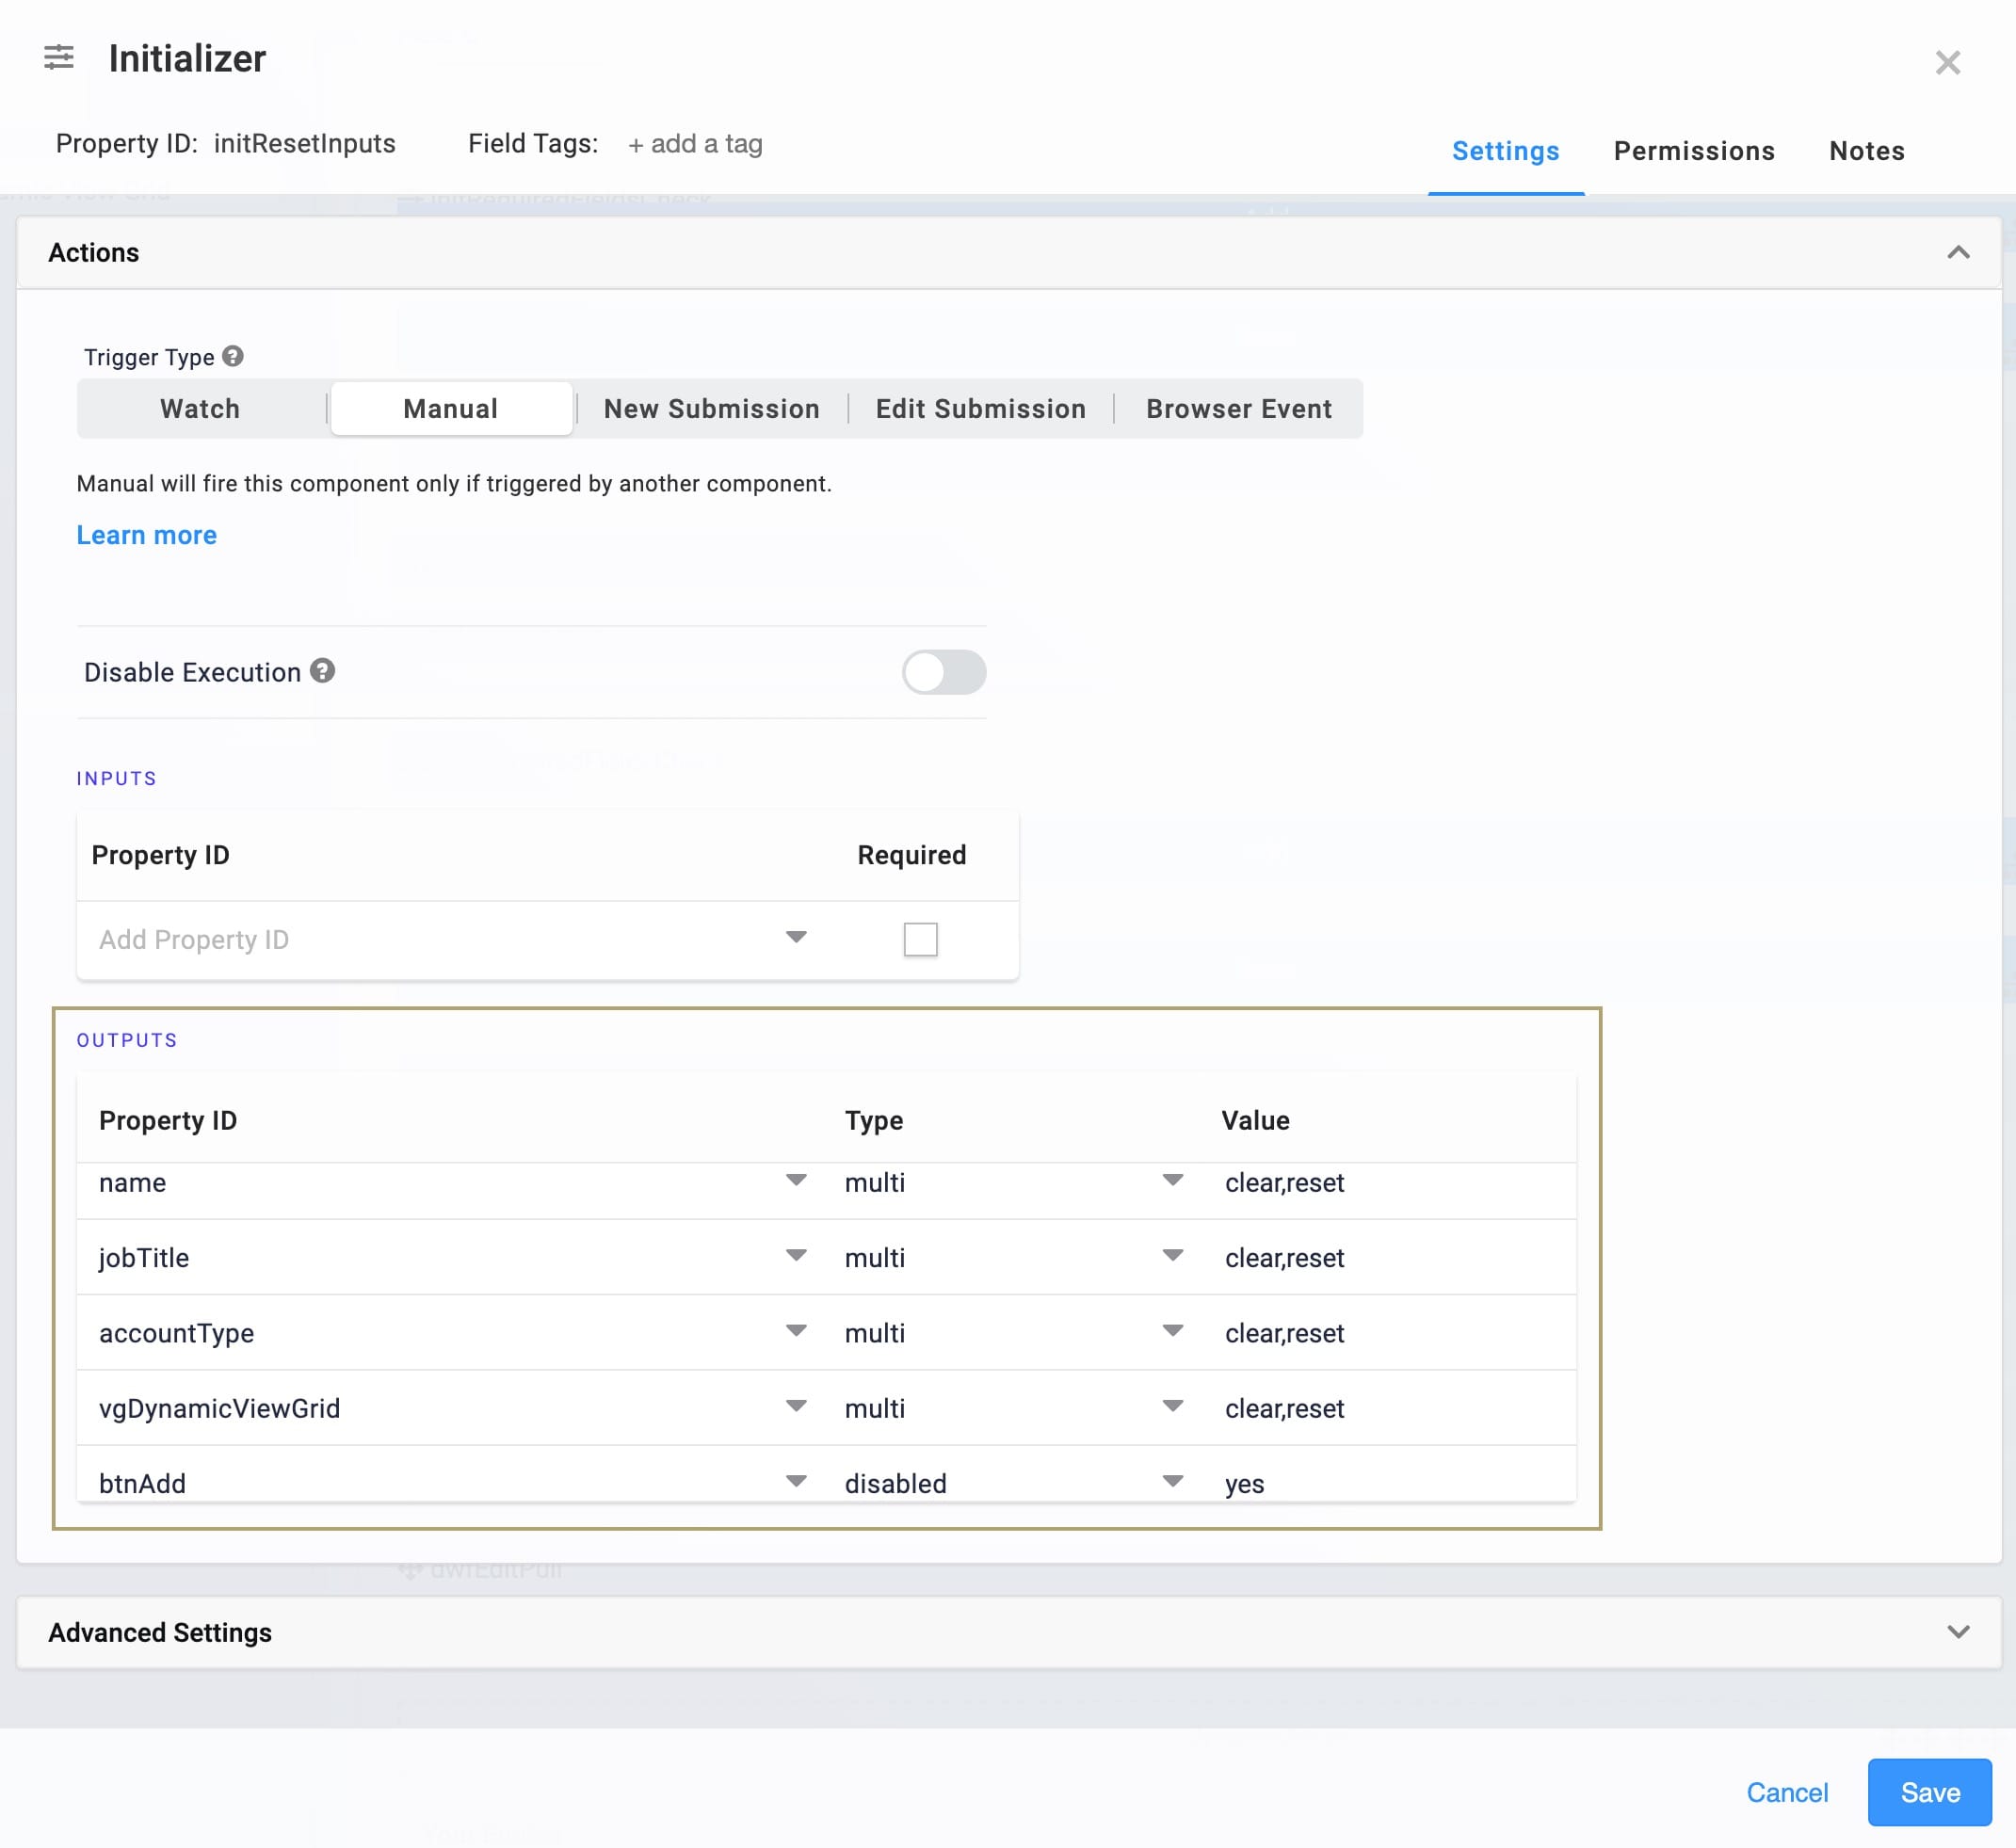Open Property ID dropdown for vgDynamicViewGrid row
2016x1848 pixels.
796,1405
